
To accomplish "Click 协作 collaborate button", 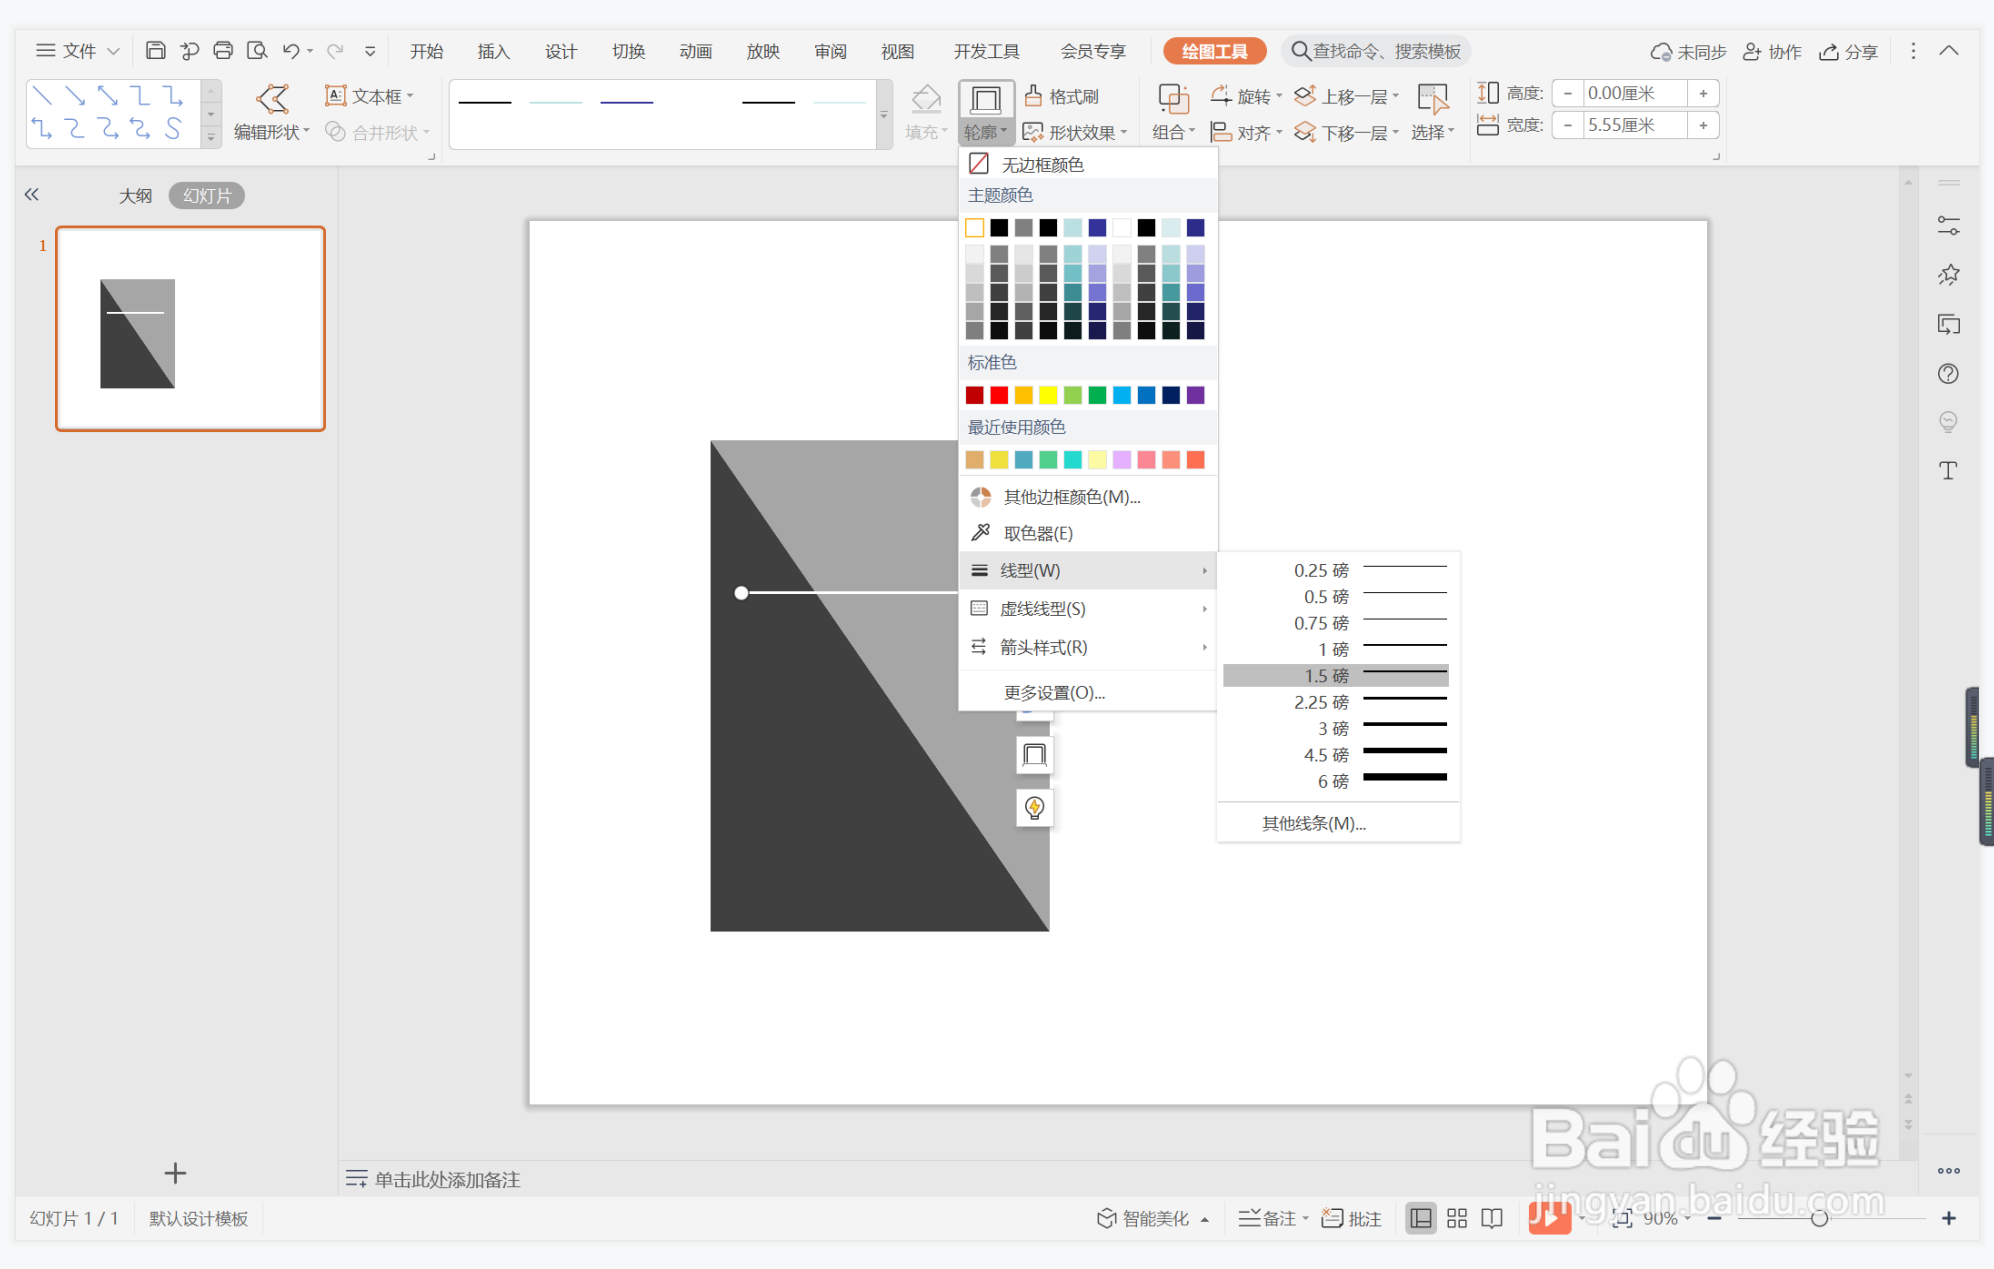I will click(x=1772, y=51).
